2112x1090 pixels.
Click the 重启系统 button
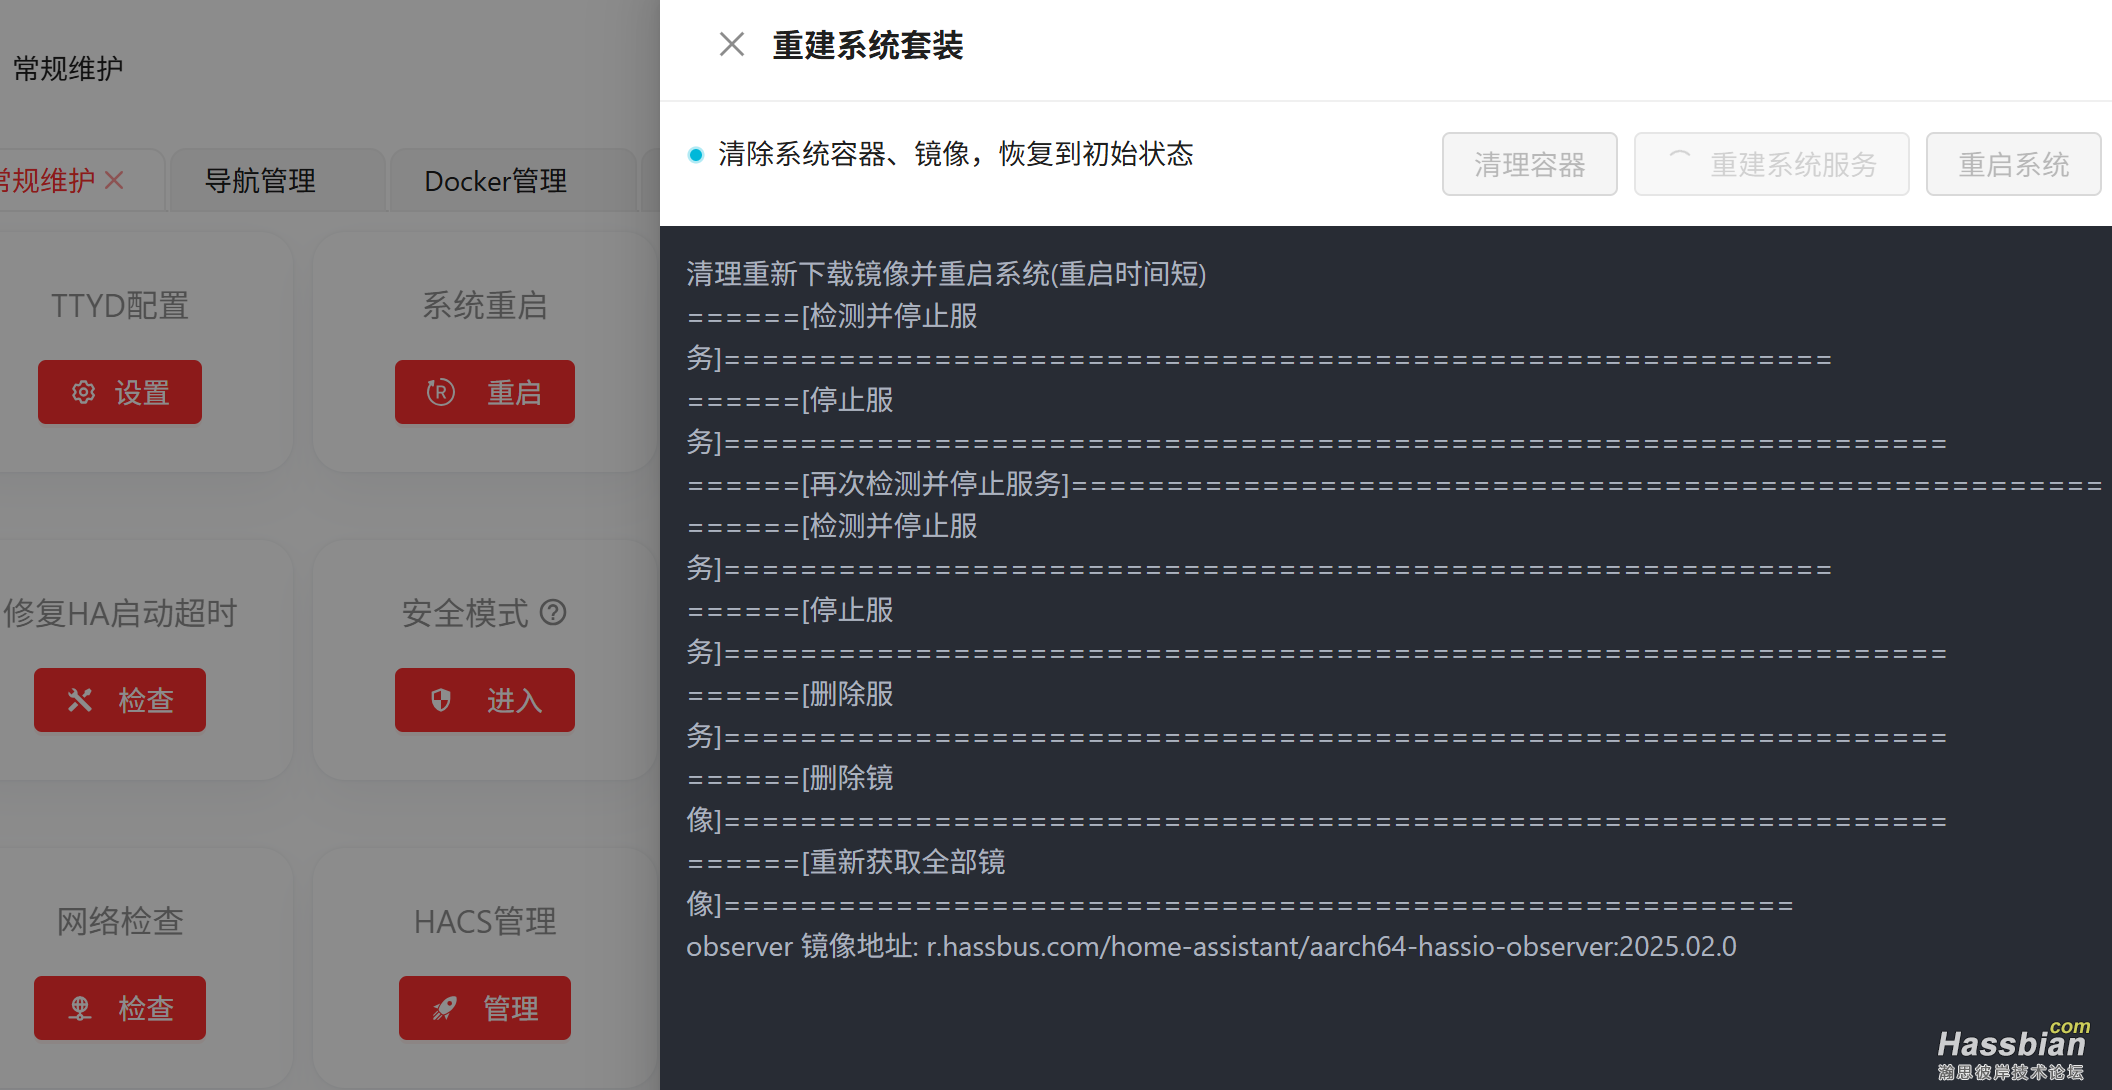point(2013,164)
